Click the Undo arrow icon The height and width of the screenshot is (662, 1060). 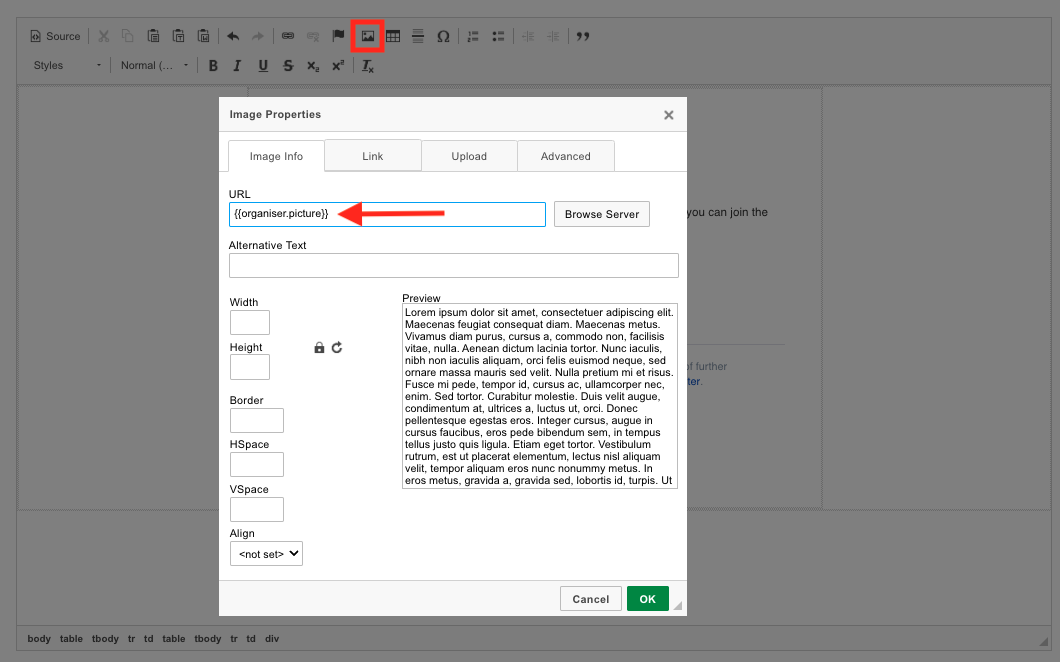coord(233,37)
